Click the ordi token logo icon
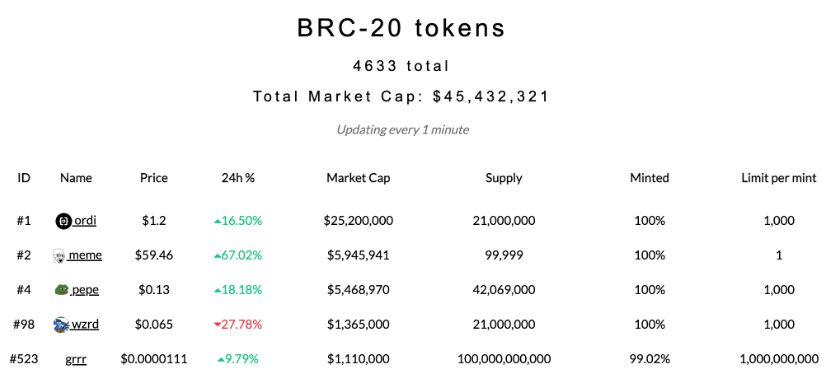The width and height of the screenshot is (837, 385). click(64, 221)
